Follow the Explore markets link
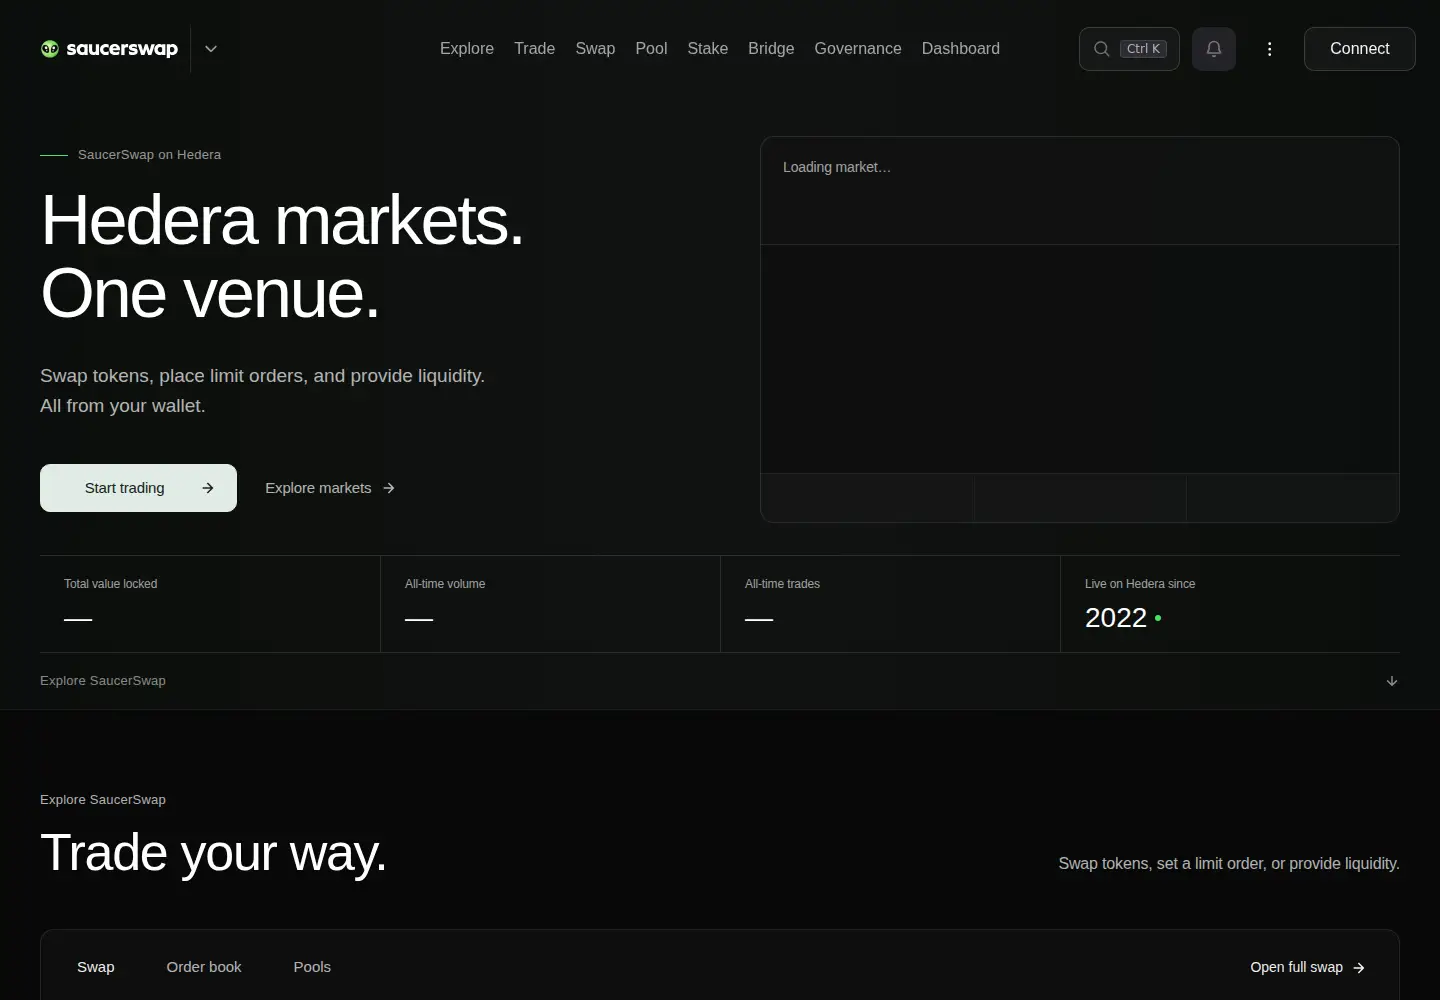 click(330, 488)
